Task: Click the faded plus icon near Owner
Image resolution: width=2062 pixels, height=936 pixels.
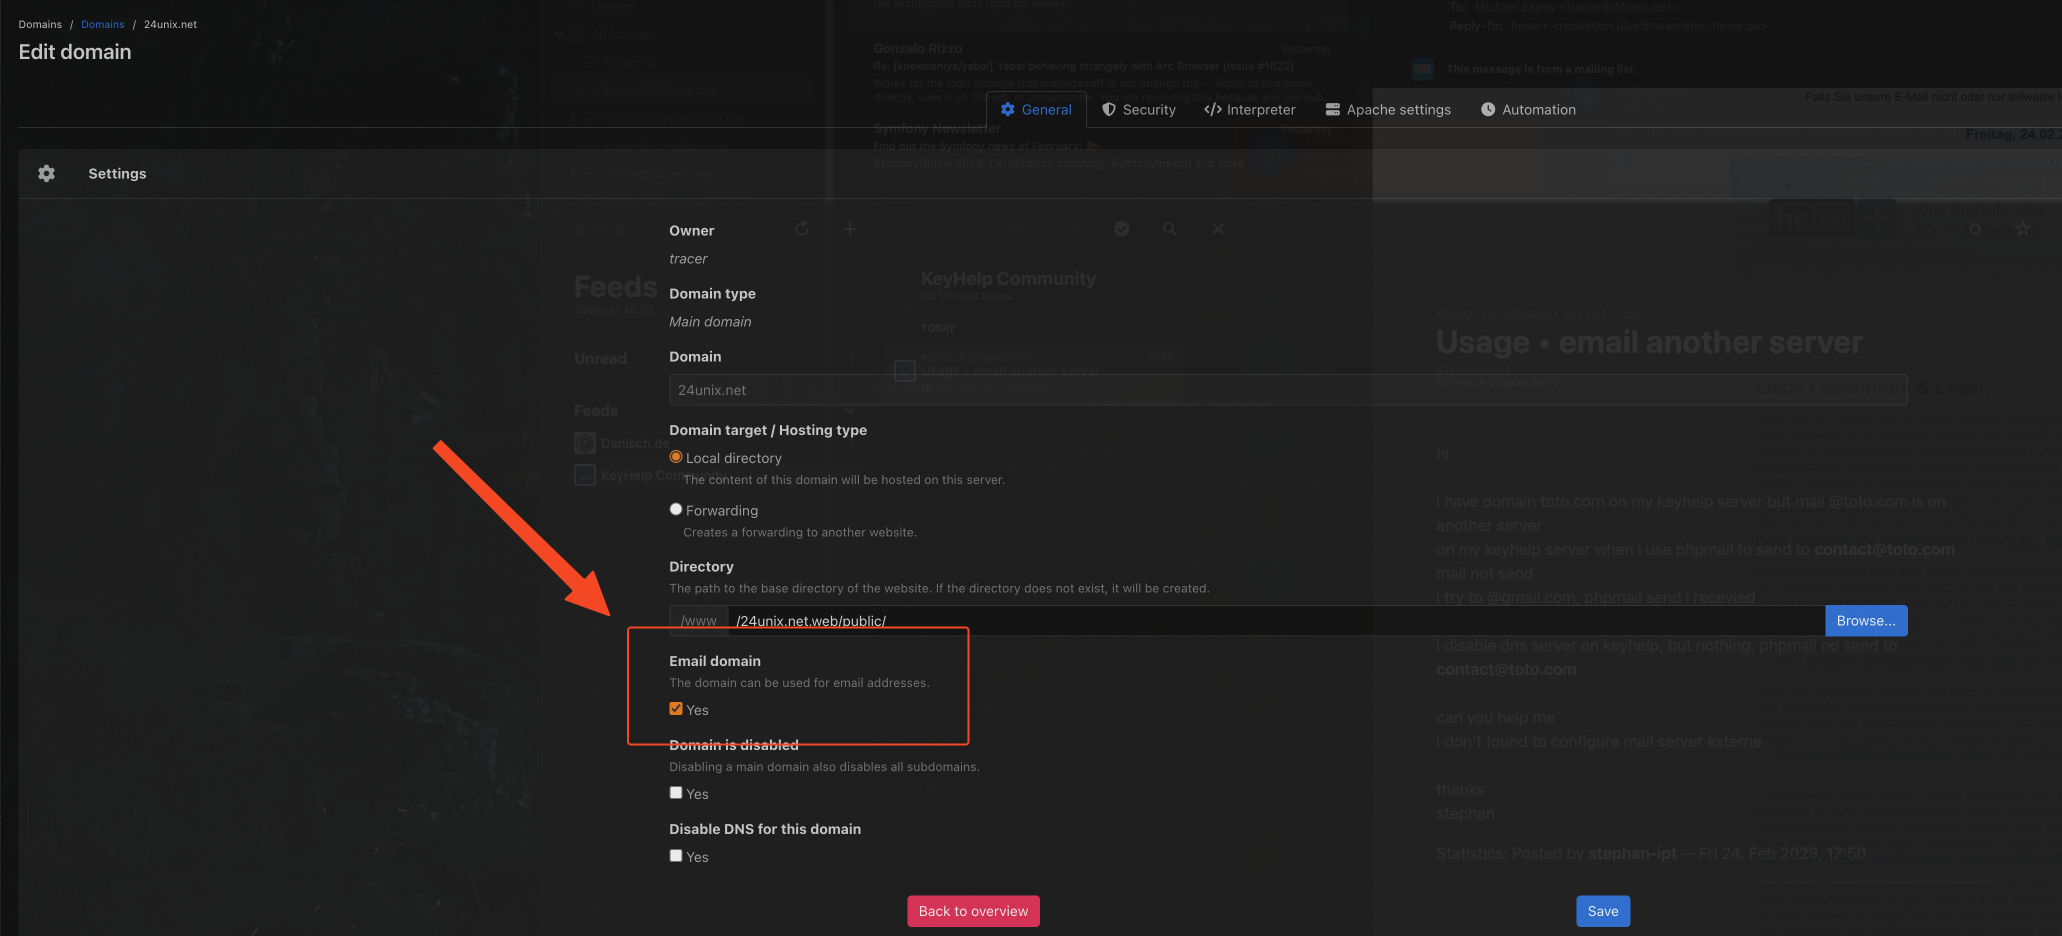Action: pyautogui.click(x=850, y=229)
